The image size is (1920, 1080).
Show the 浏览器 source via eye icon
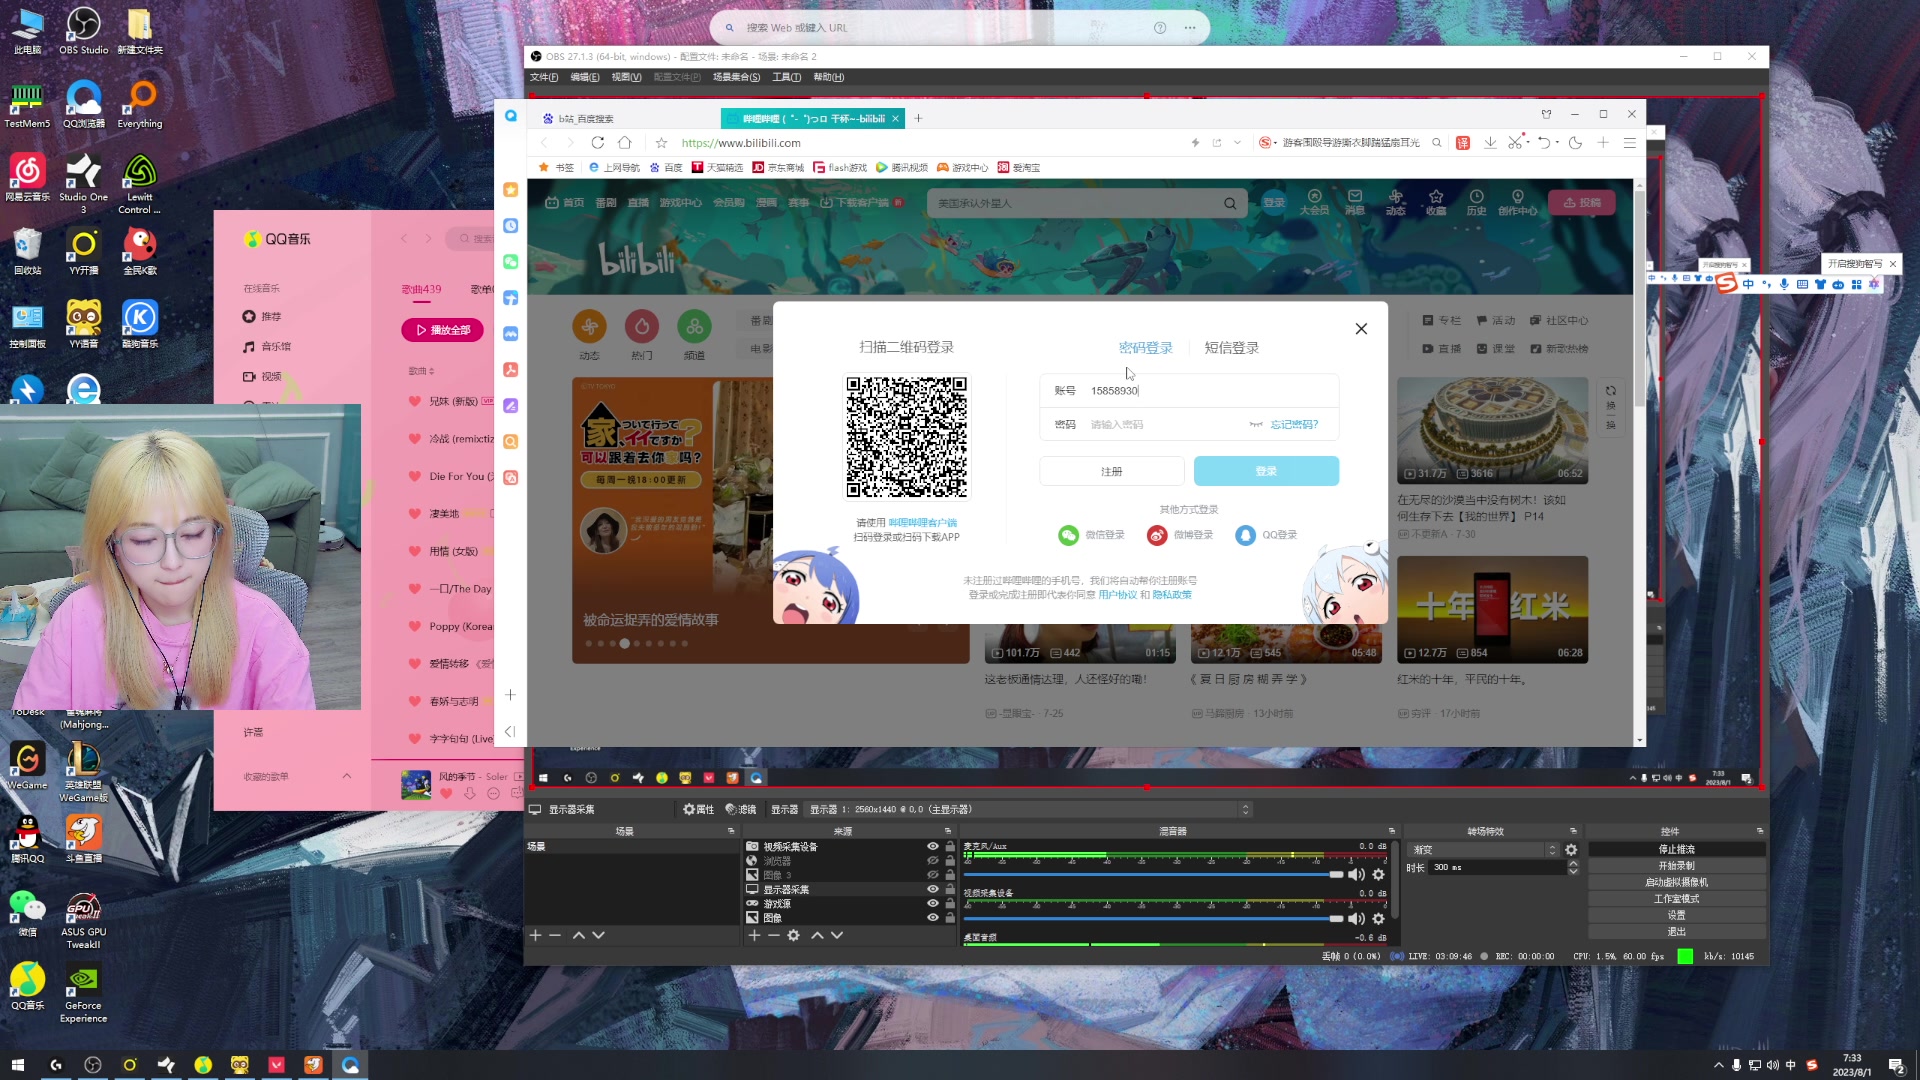click(932, 861)
